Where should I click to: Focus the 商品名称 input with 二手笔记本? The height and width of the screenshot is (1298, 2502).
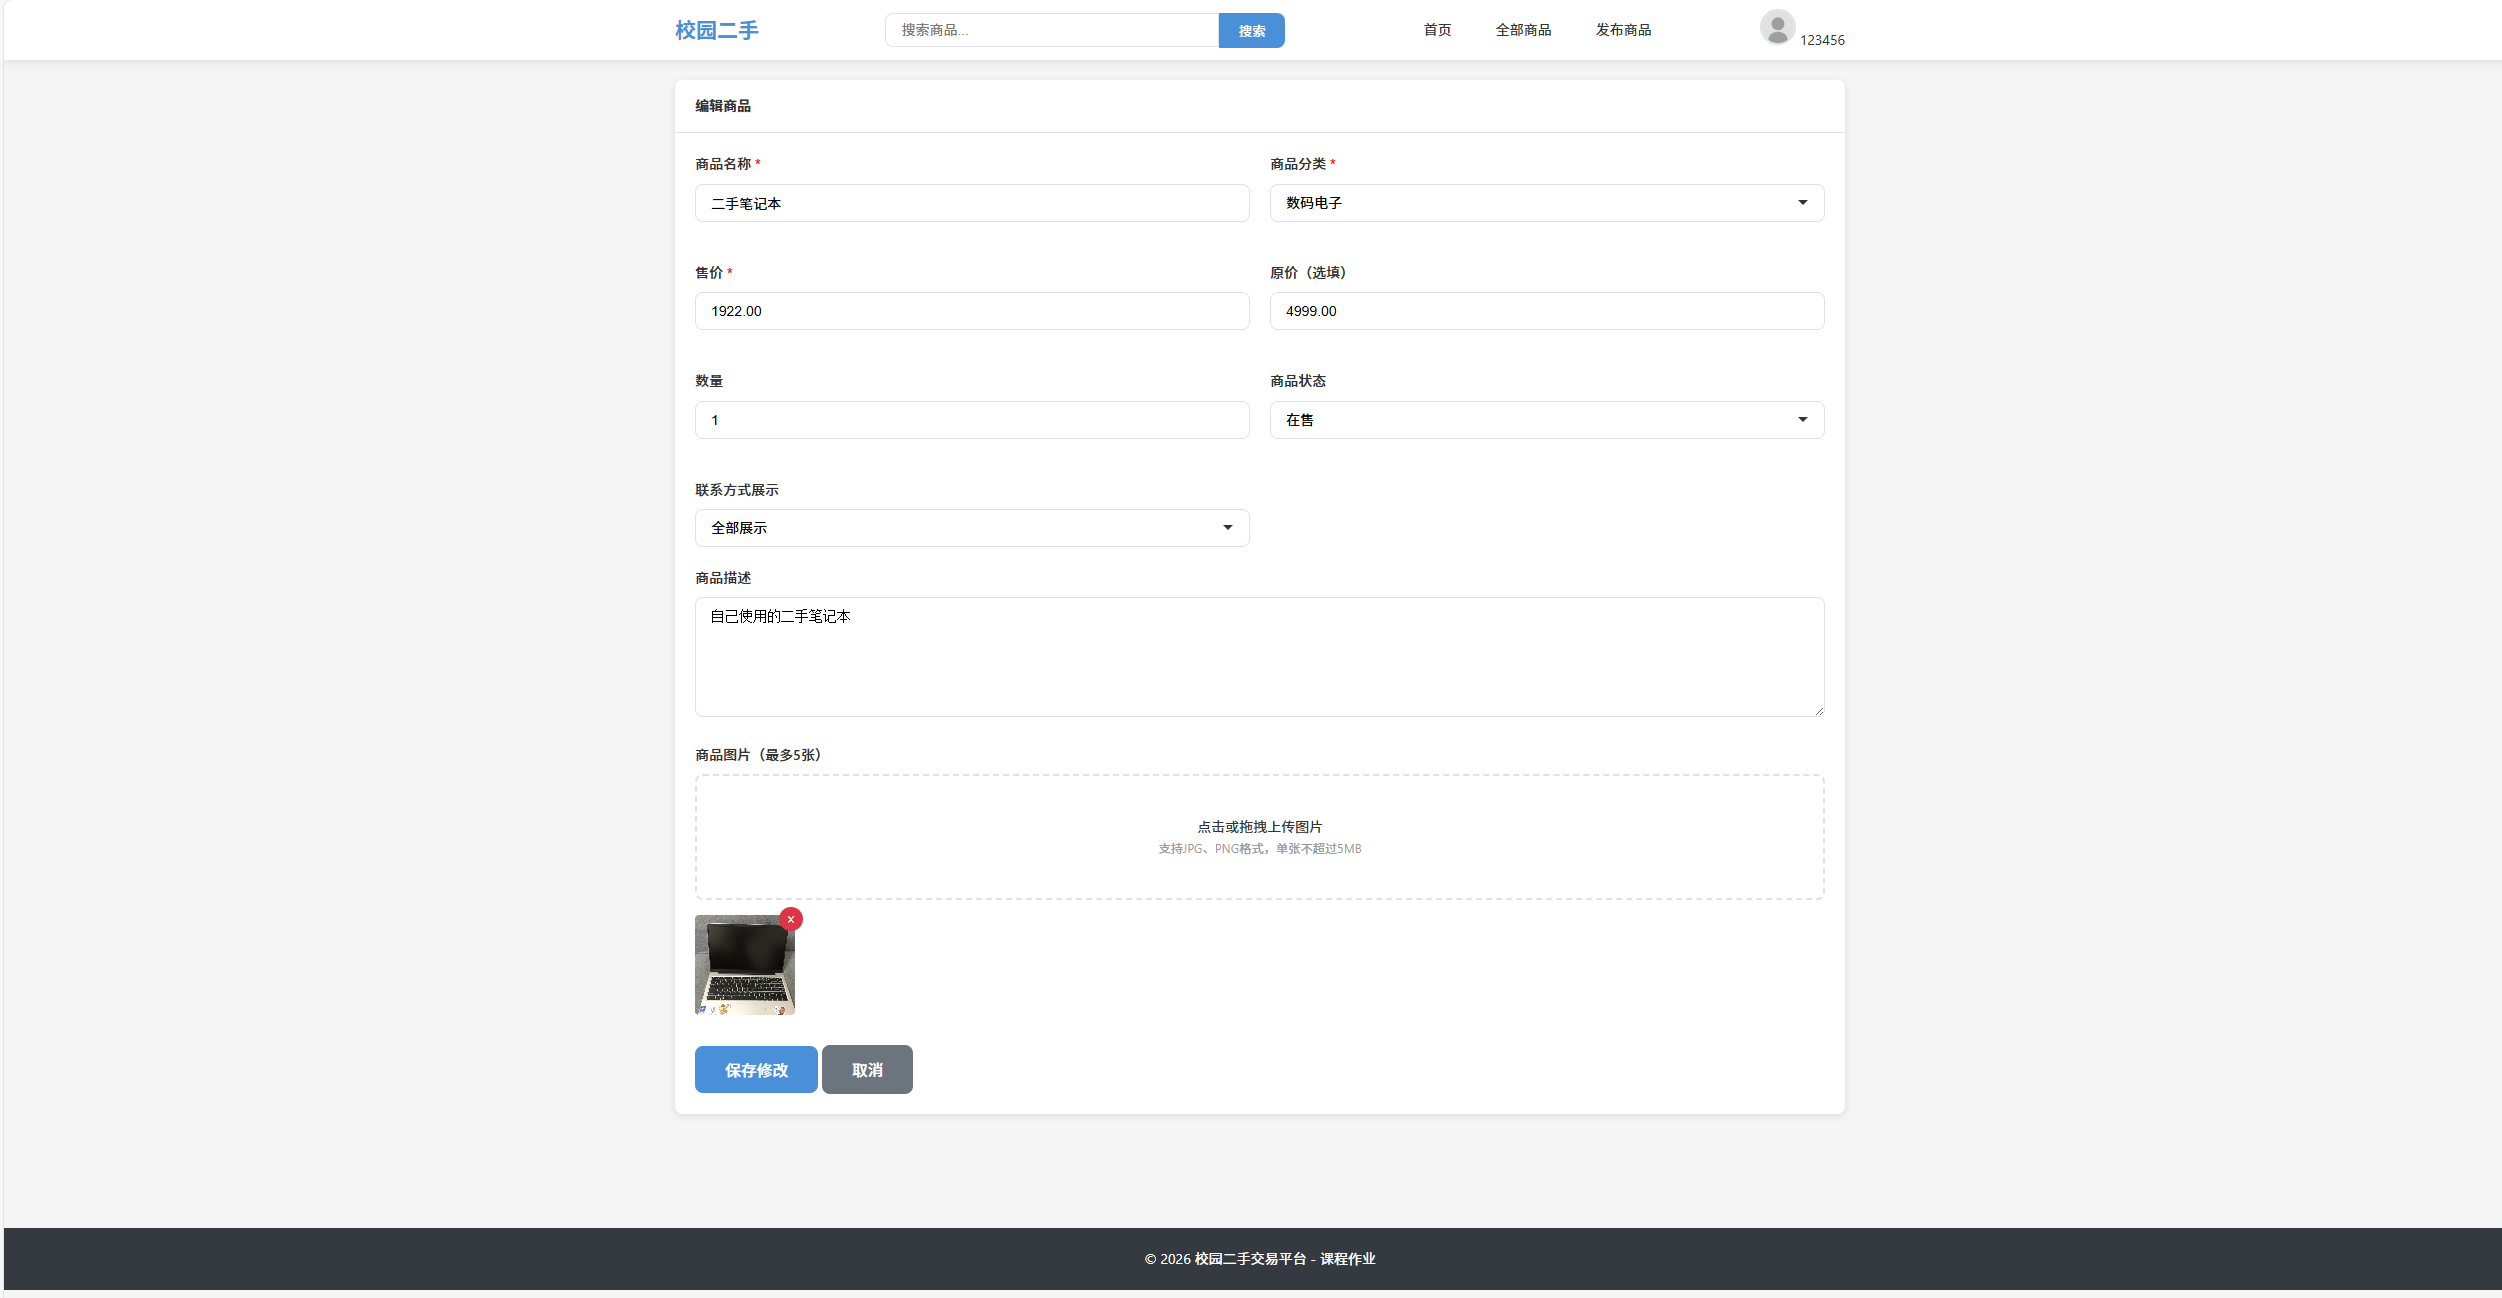pyautogui.click(x=971, y=203)
